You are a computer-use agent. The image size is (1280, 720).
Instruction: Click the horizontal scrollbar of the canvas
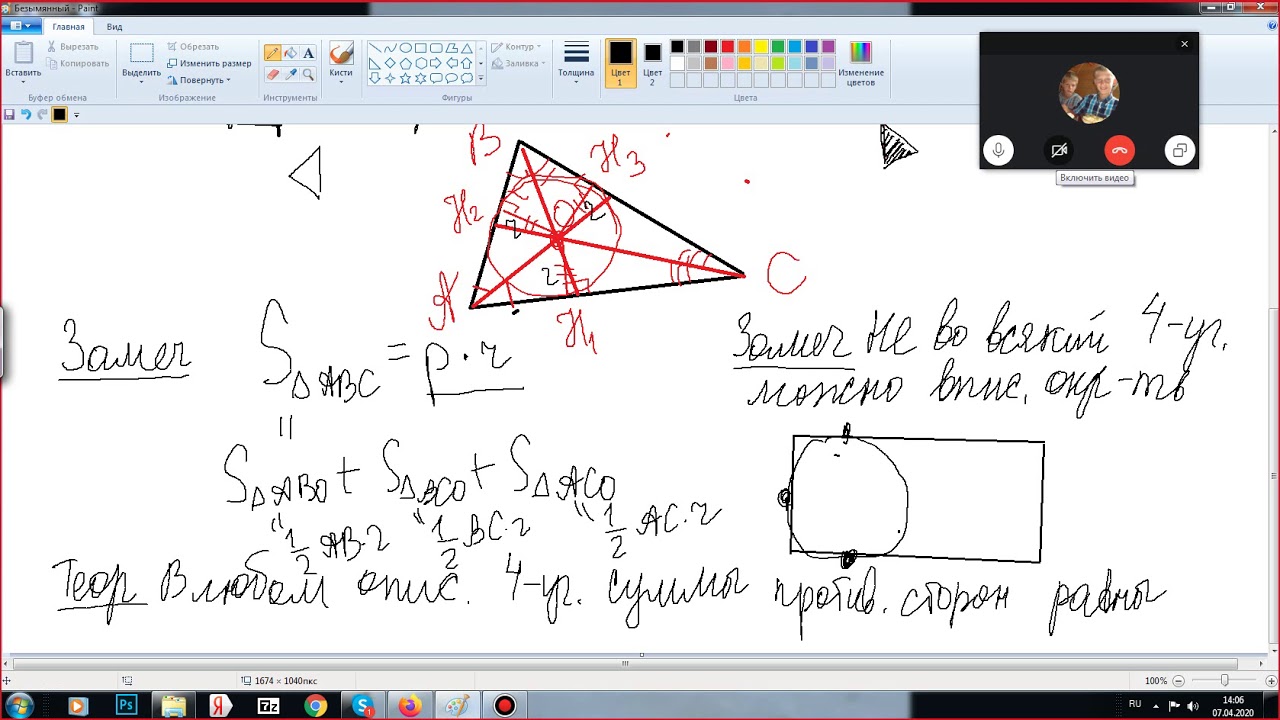click(626, 663)
